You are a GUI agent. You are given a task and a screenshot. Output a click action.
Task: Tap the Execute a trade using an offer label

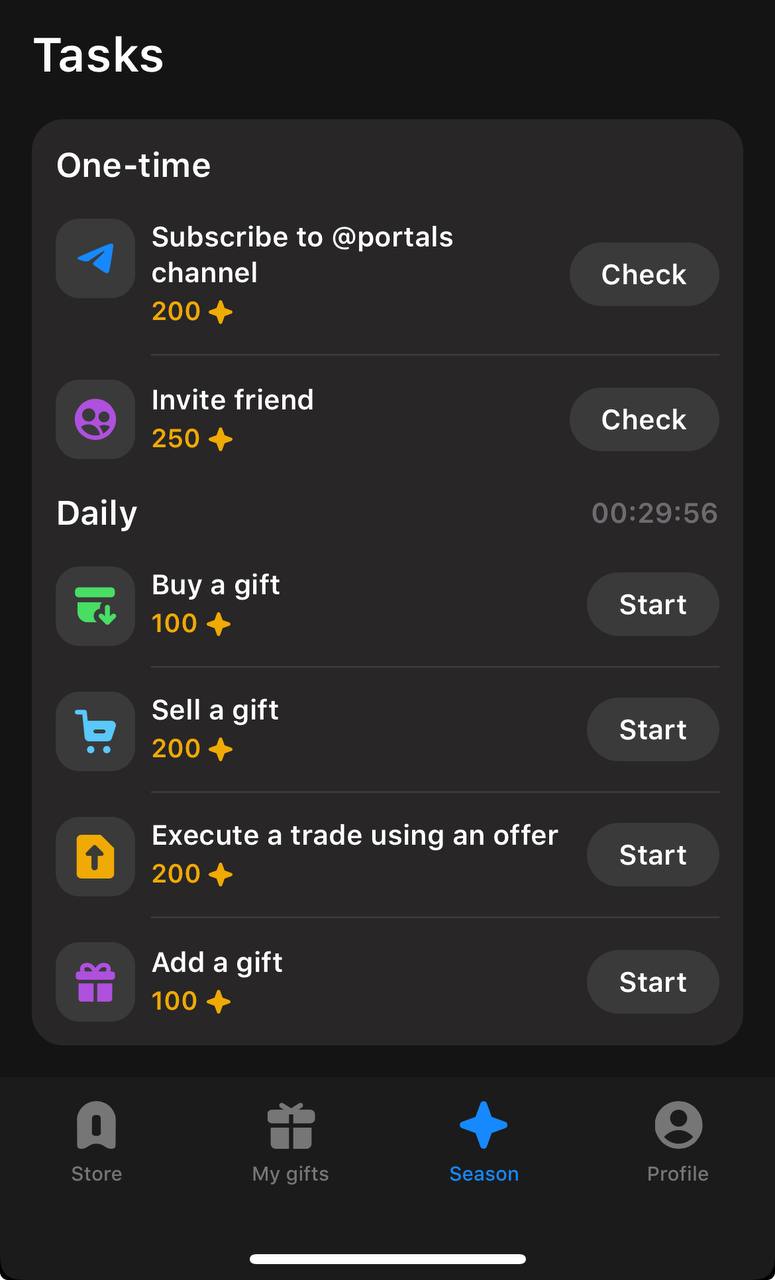pos(354,835)
